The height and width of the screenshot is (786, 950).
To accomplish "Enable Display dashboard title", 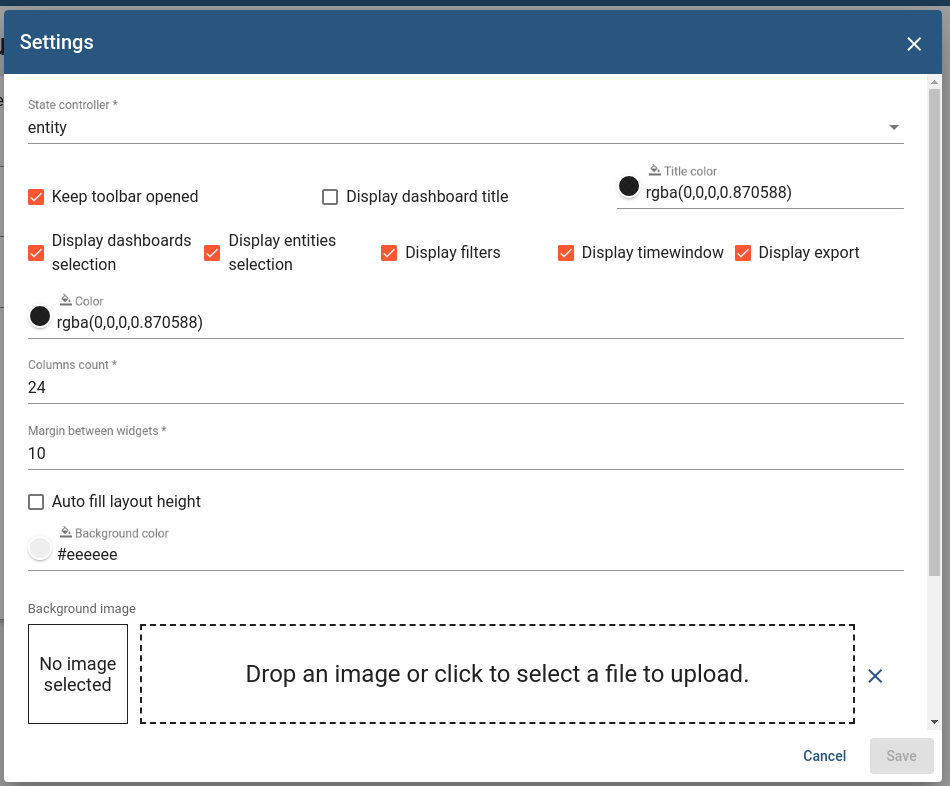I will coord(330,197).
